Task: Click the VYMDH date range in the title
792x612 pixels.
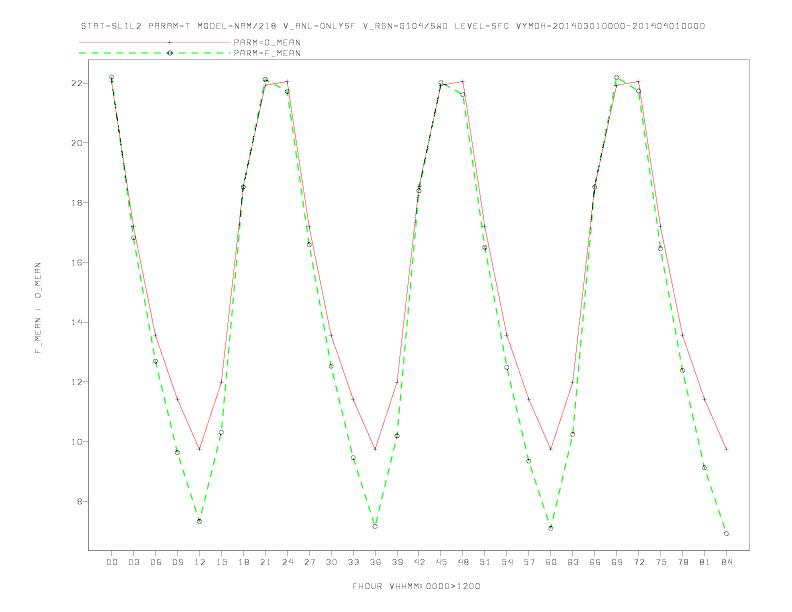Action: click(610, 26)
